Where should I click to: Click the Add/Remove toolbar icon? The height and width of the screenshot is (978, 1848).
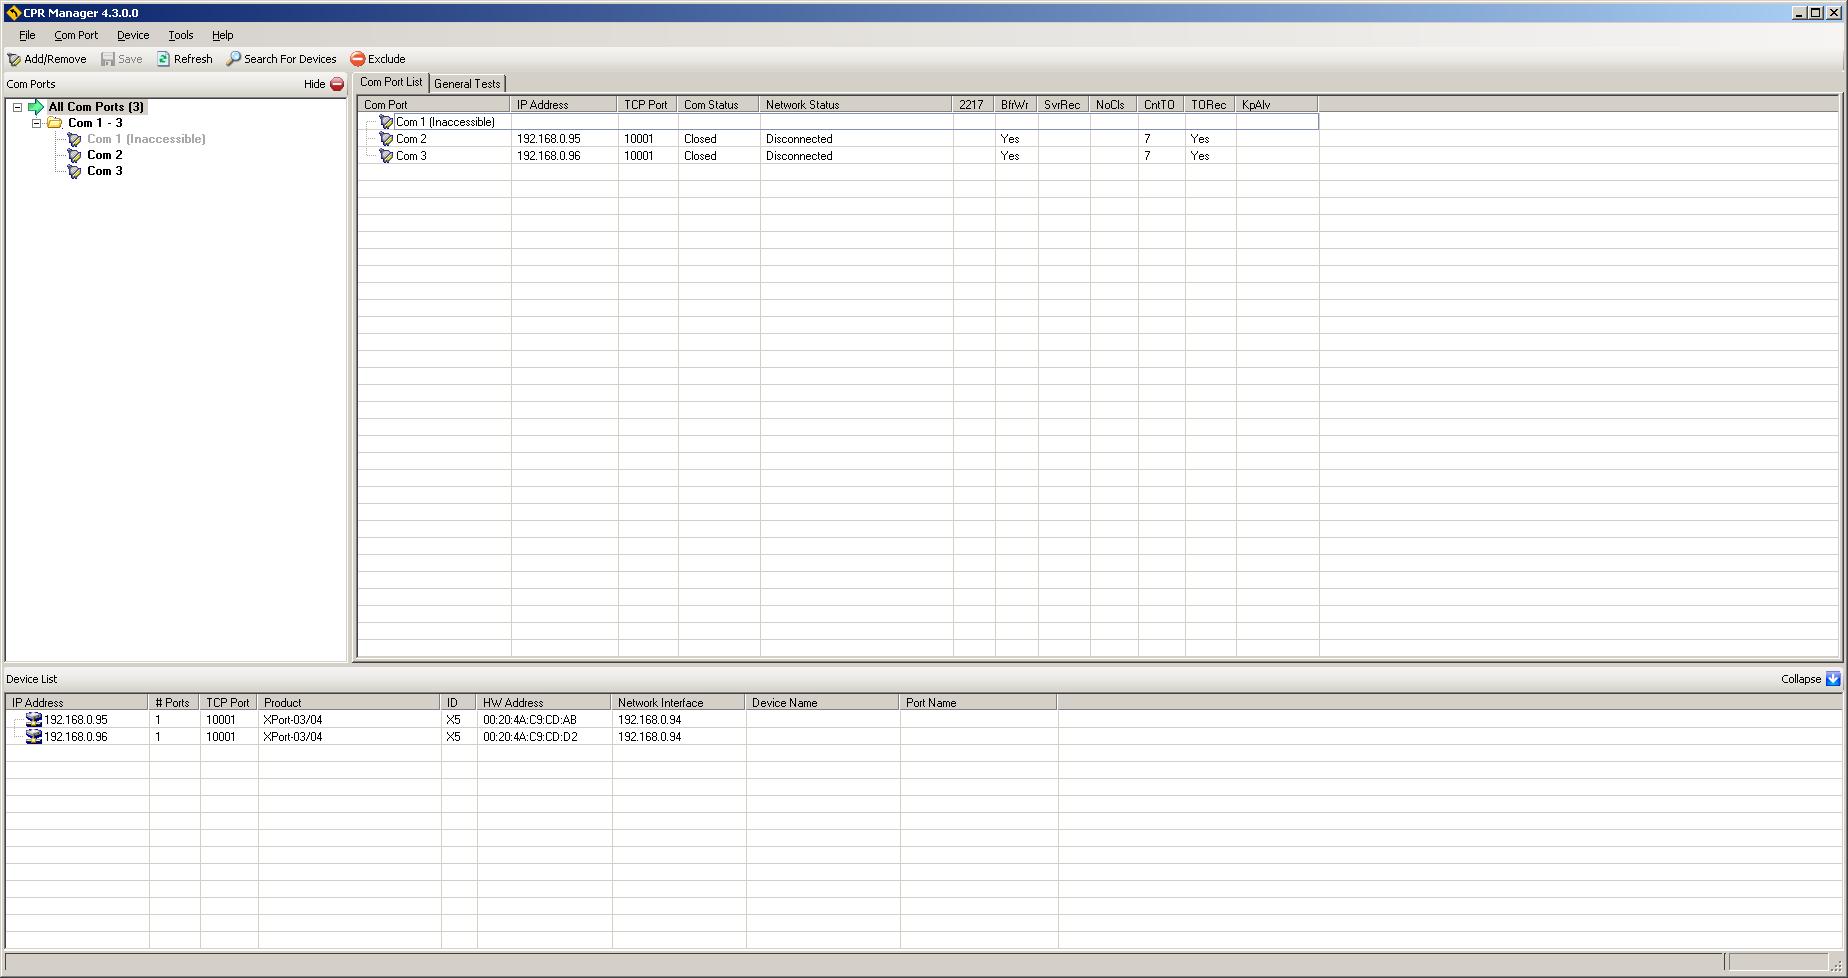point(14,59)
